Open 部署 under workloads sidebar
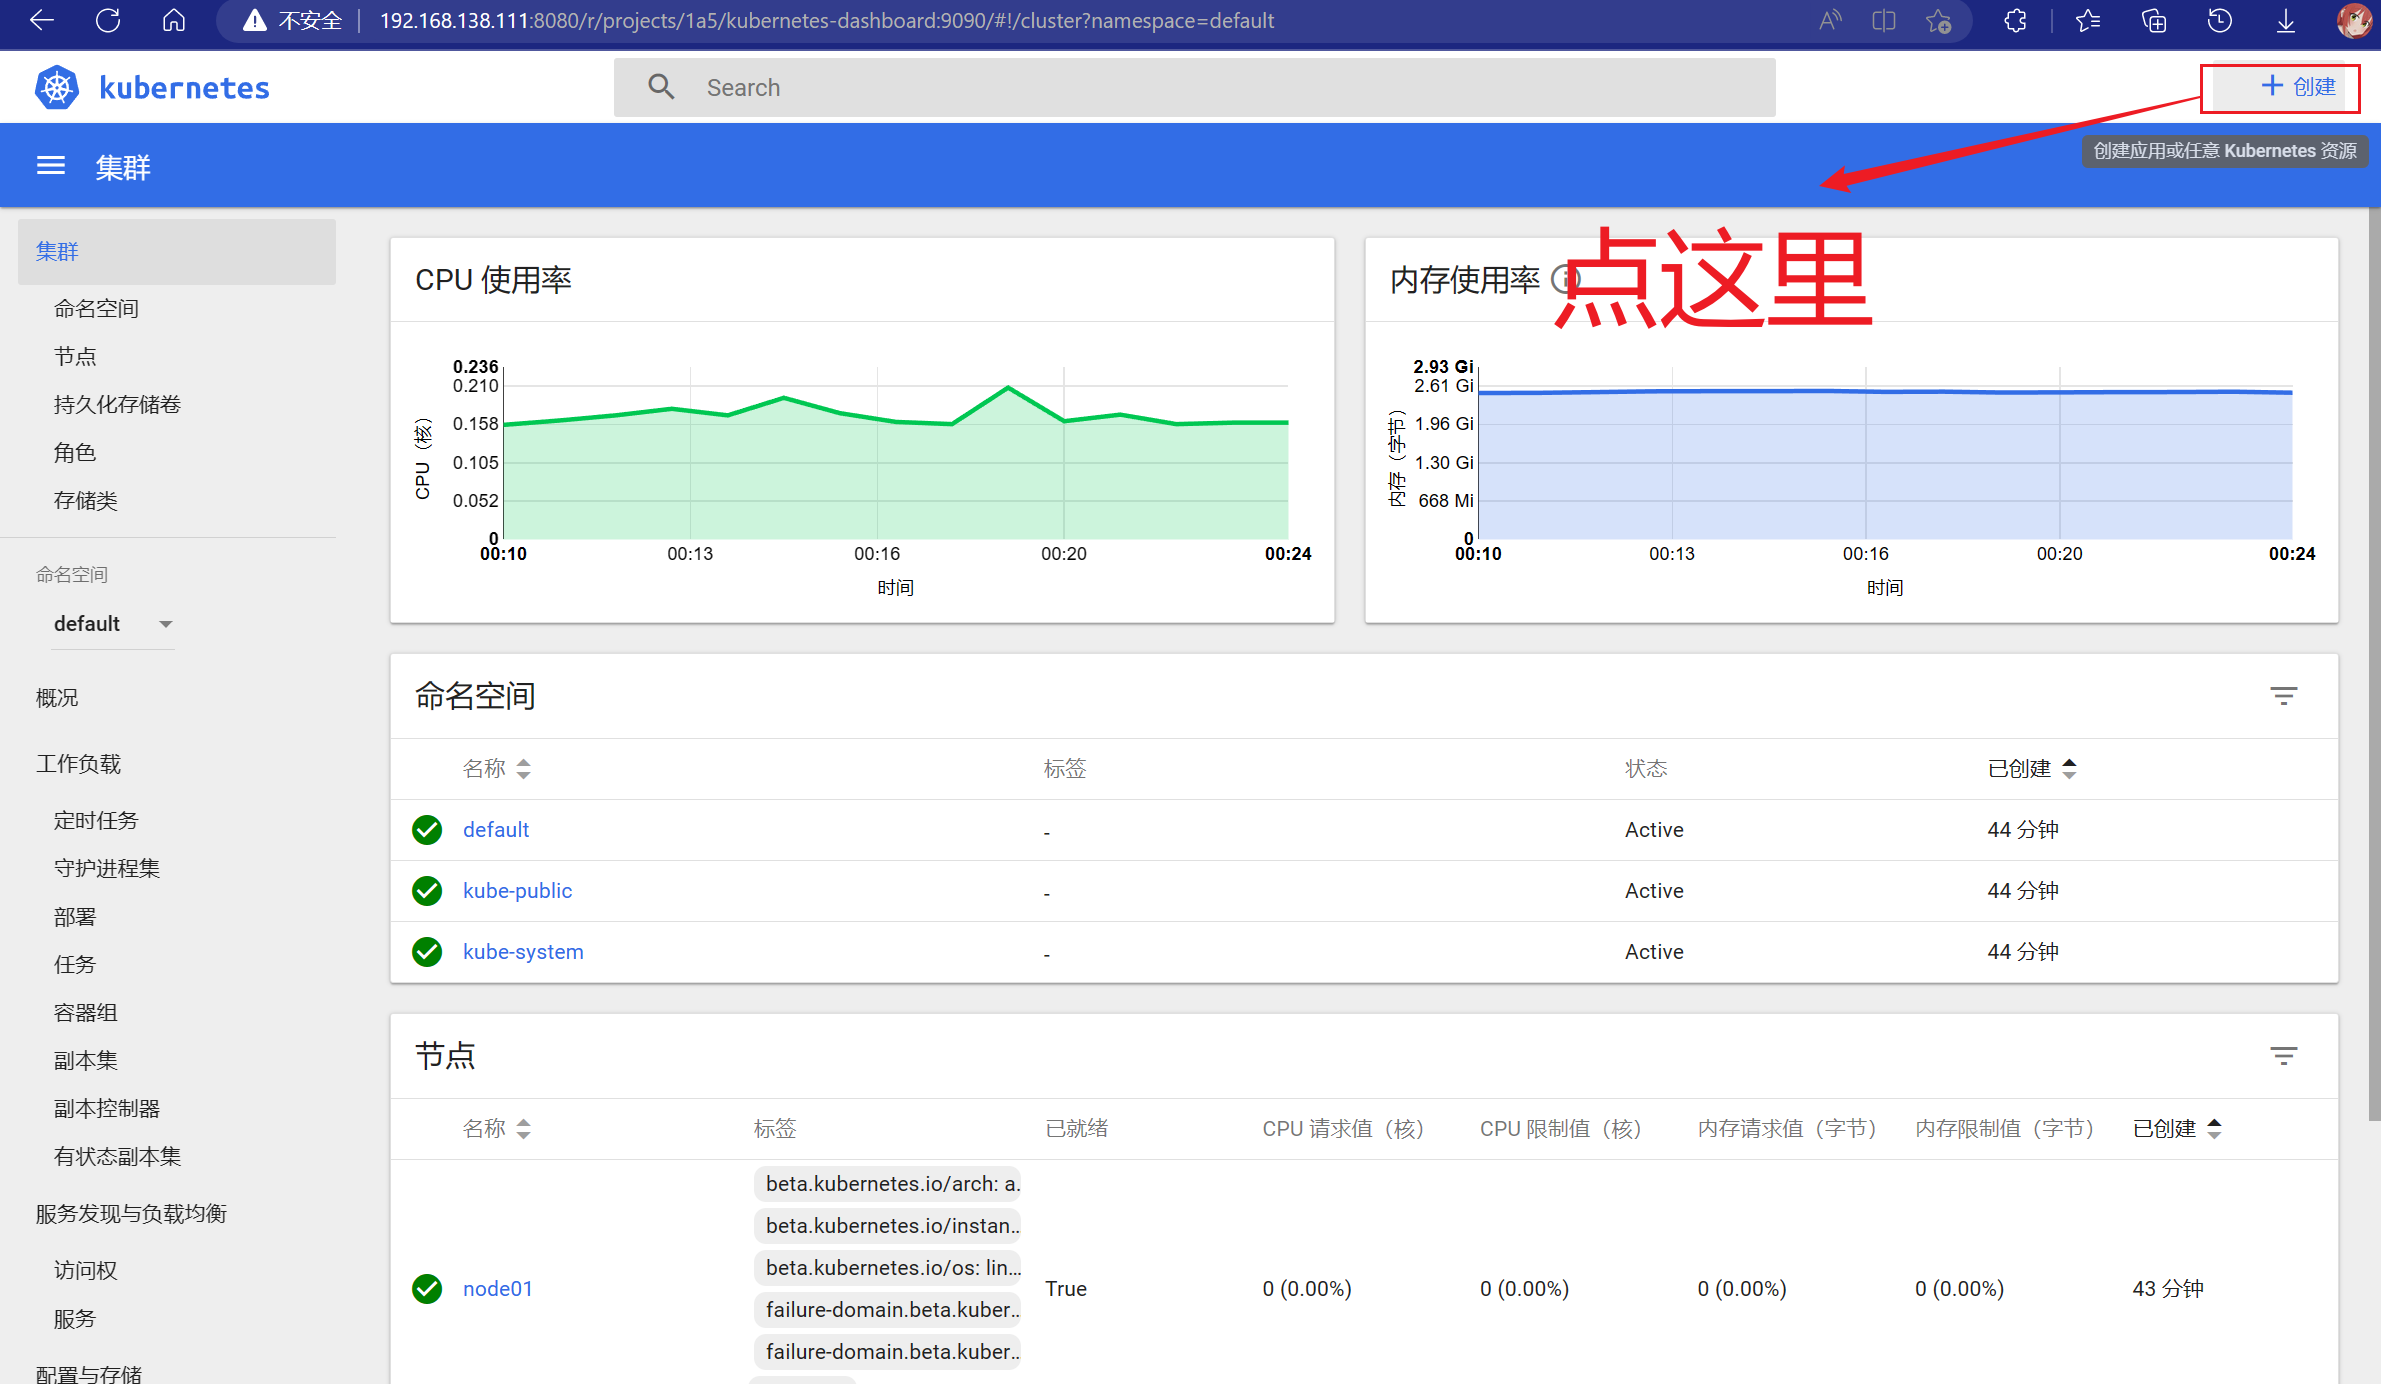The width and height of the screenshot is (2381, 1384). [75, 917]
